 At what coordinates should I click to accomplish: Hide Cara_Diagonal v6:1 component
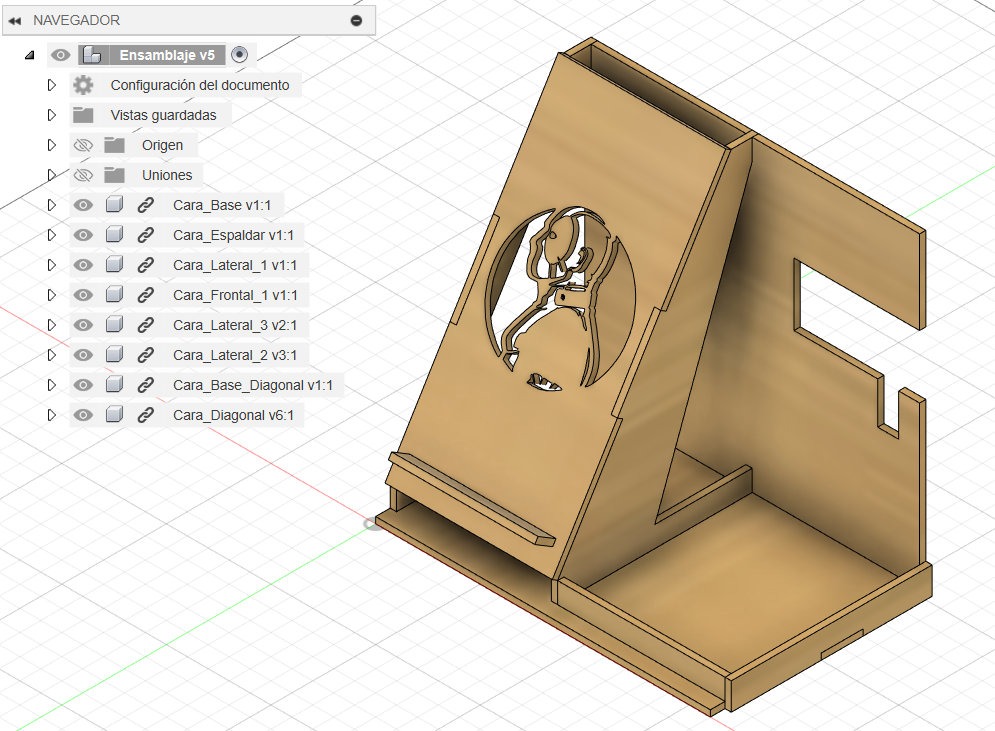coord(83,415)
